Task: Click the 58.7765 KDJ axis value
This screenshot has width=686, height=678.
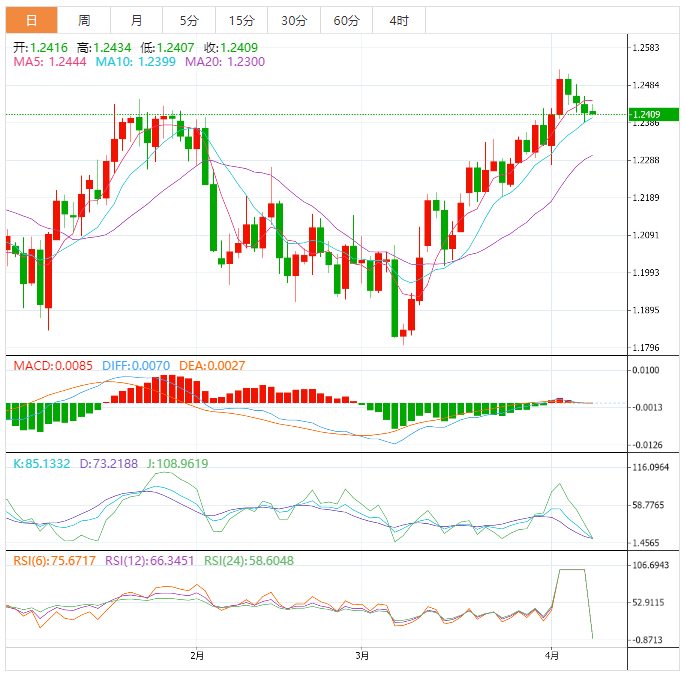Action: [x=648, y=505]
